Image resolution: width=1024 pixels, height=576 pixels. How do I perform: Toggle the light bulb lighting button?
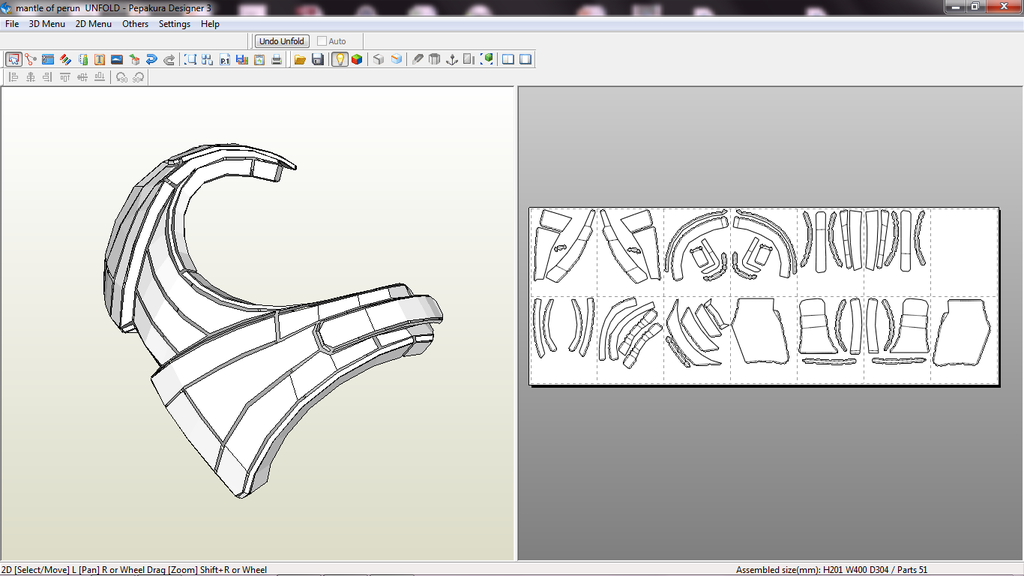(x=339, y=60)
